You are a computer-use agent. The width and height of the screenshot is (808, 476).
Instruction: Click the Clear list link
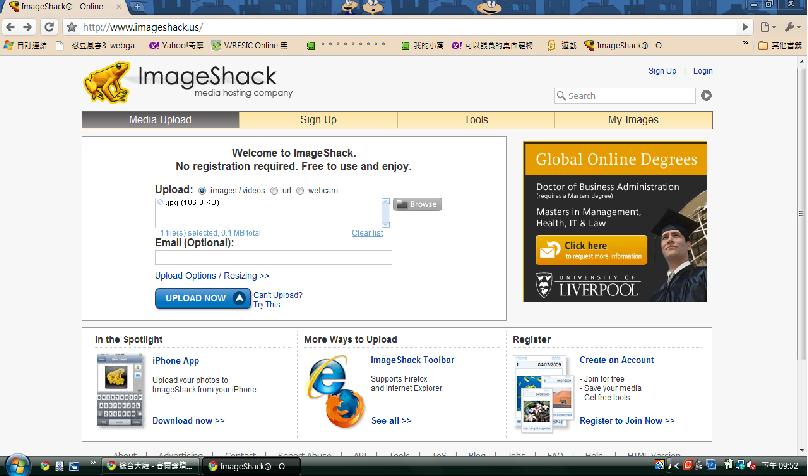pyautogui.click(x=367, y=233)
